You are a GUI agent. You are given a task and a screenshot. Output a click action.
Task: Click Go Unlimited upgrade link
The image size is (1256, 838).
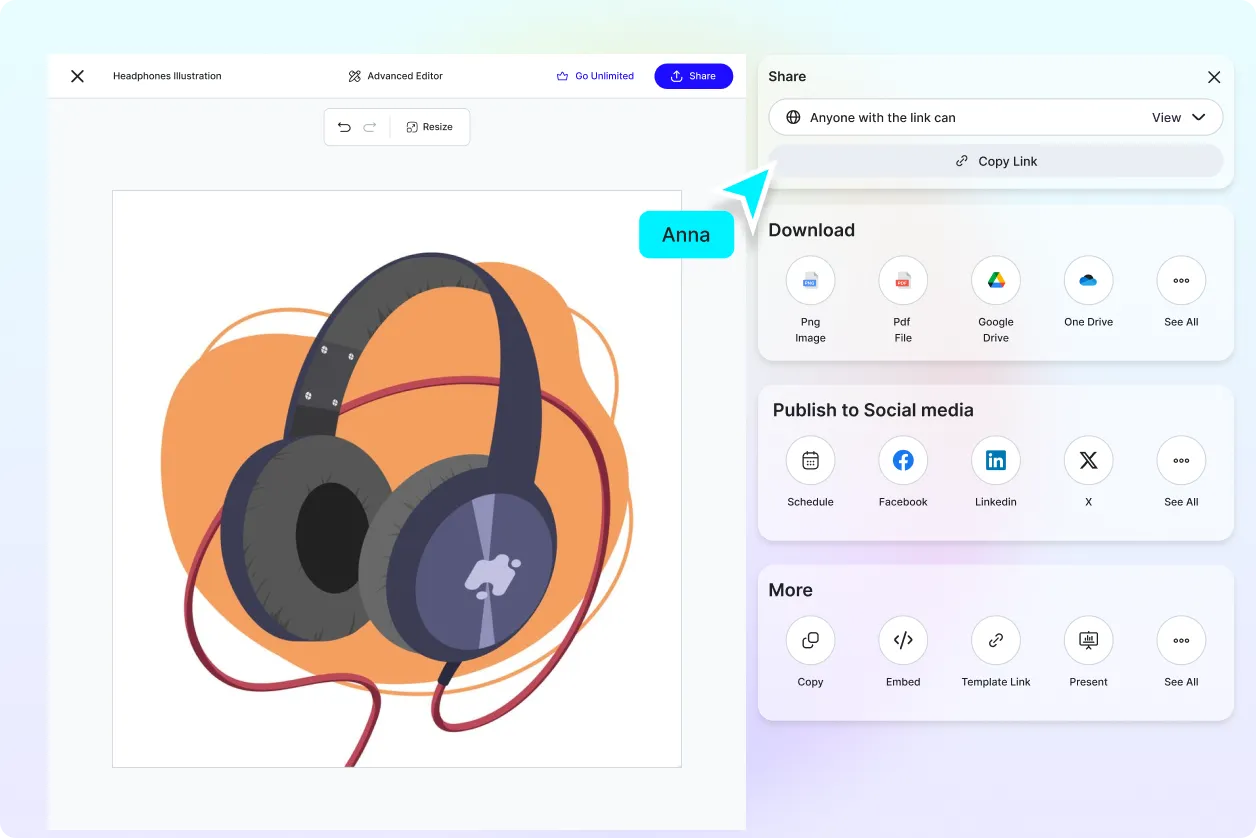coord(595,76)
